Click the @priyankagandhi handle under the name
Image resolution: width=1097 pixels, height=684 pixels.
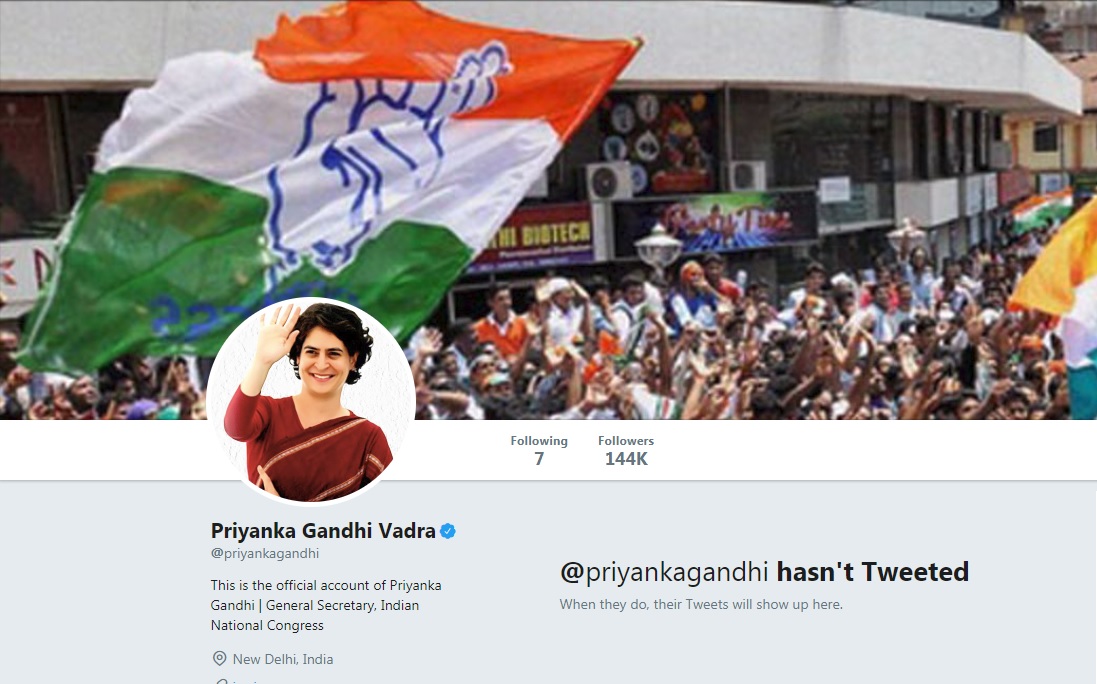[264, 553]
